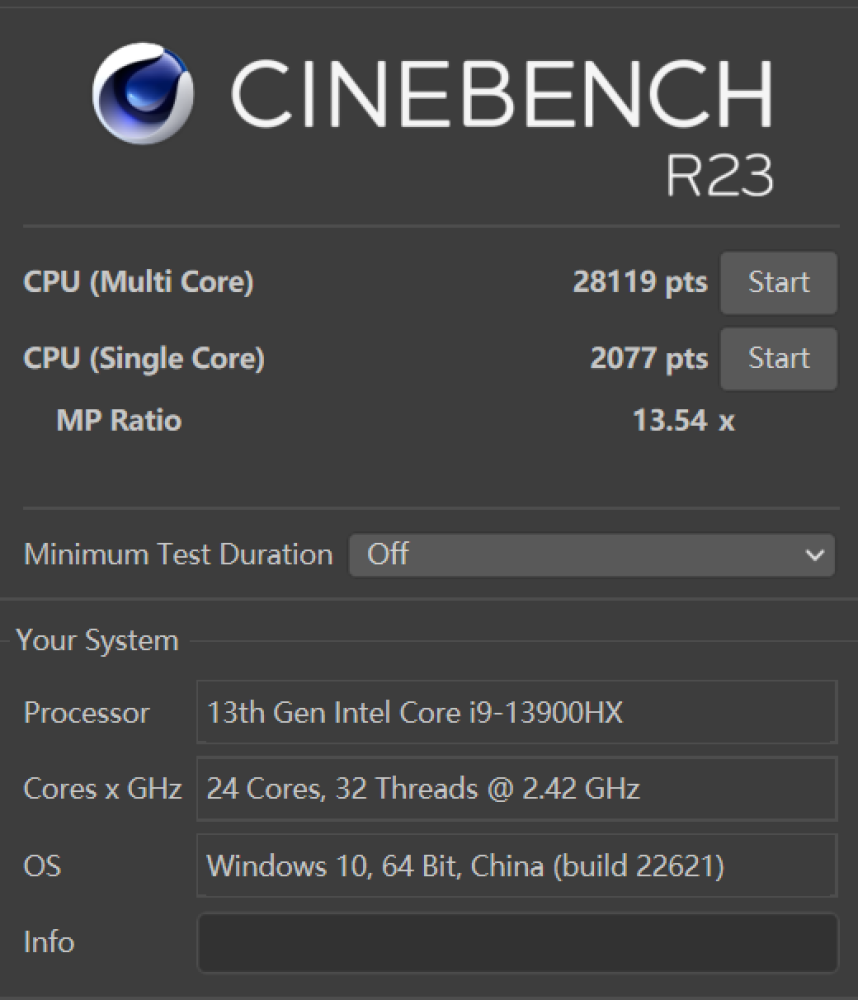Image resolution: width=858 pixels, height=1000 pixels.
Task: Click the Your System section heading
Action: [x=98, y=641]
